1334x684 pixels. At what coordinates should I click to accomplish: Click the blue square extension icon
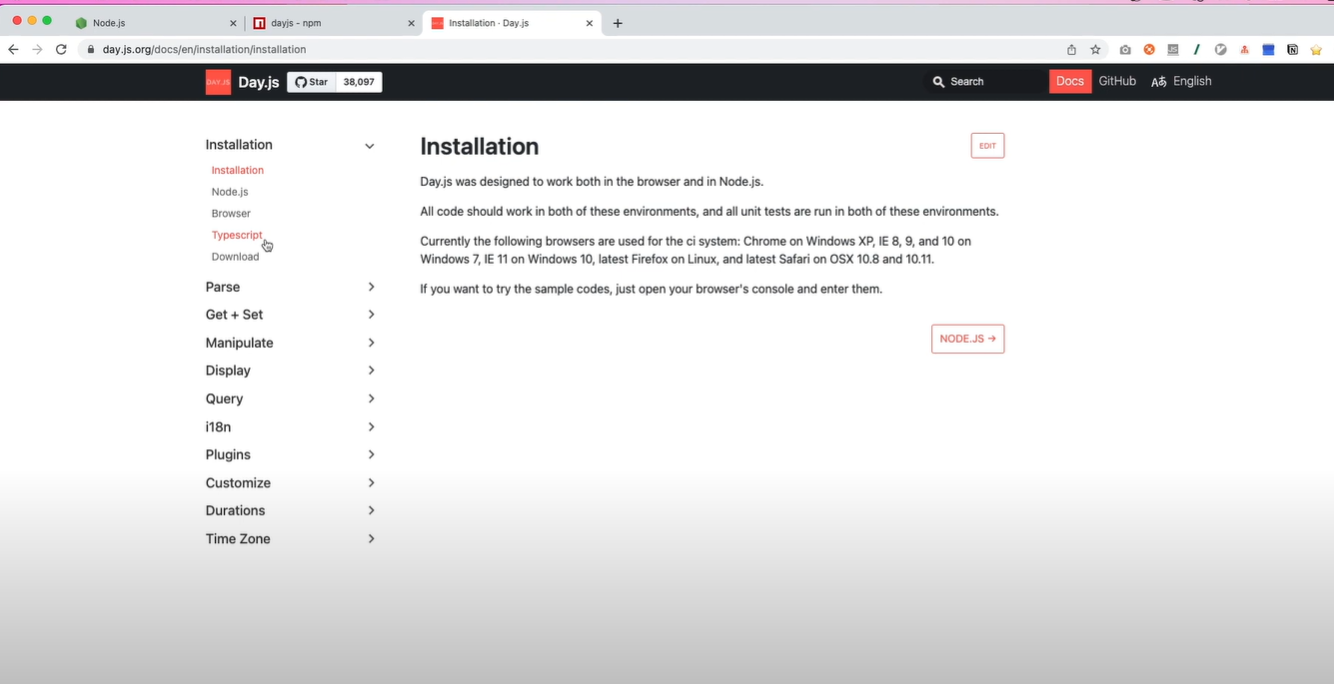(x=1268, y=49)
